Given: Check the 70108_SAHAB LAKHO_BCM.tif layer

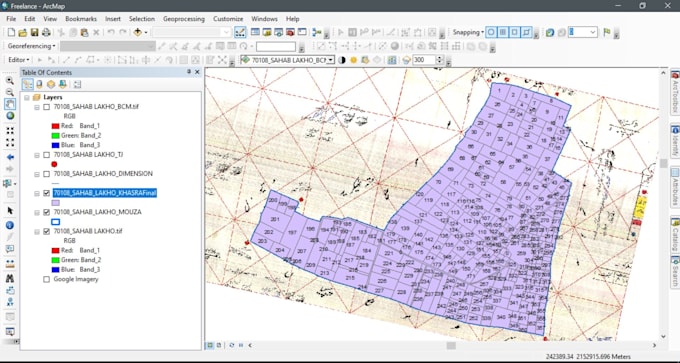Looking at the screenshot, I should pos(47,107).
